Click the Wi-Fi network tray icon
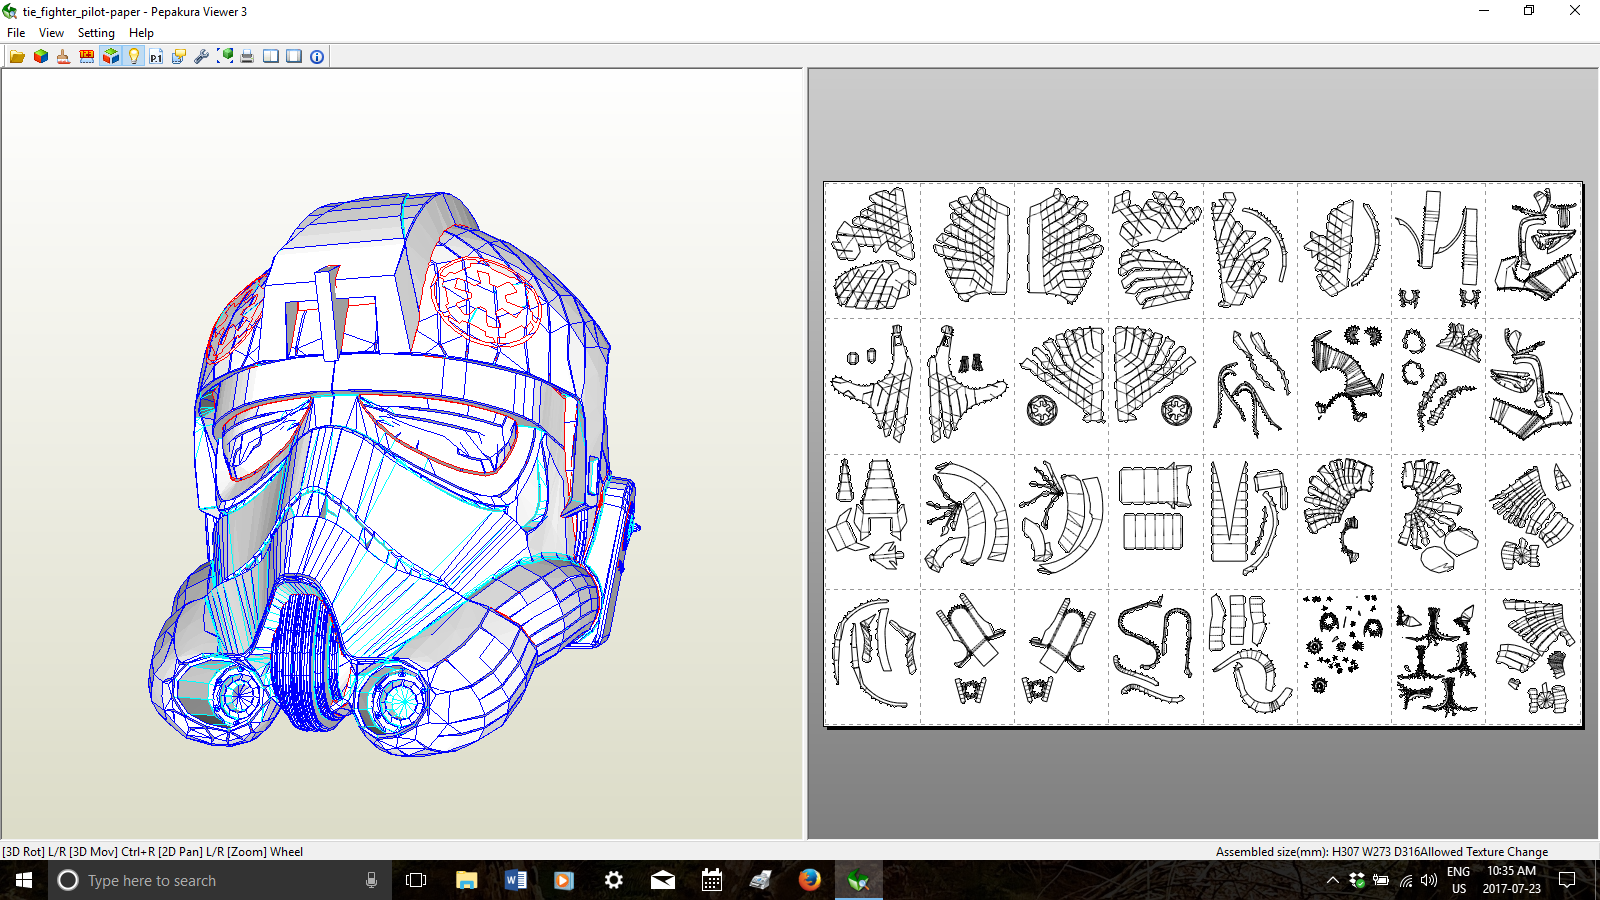The height and width of the screenshot is (900, 1600). pos(1405,880)
